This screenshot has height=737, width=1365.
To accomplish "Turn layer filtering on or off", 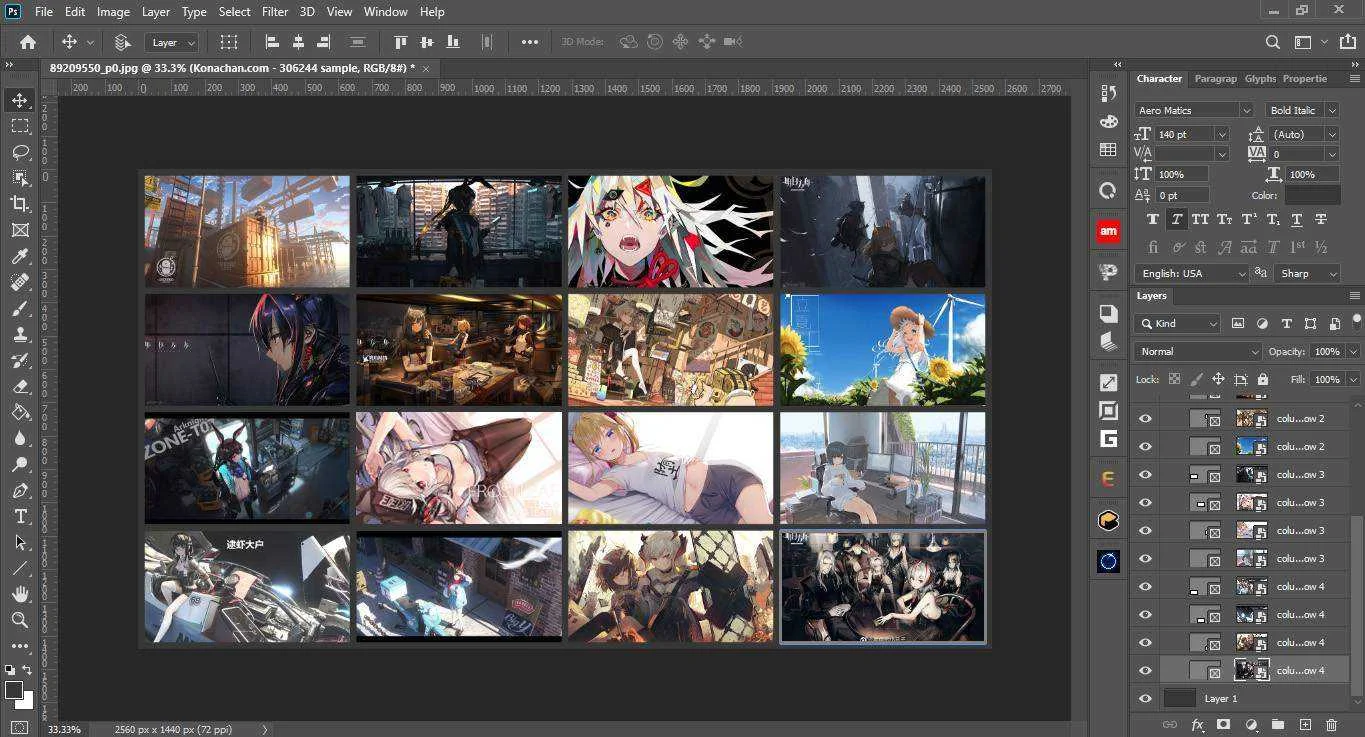I will coord(1356,321).
